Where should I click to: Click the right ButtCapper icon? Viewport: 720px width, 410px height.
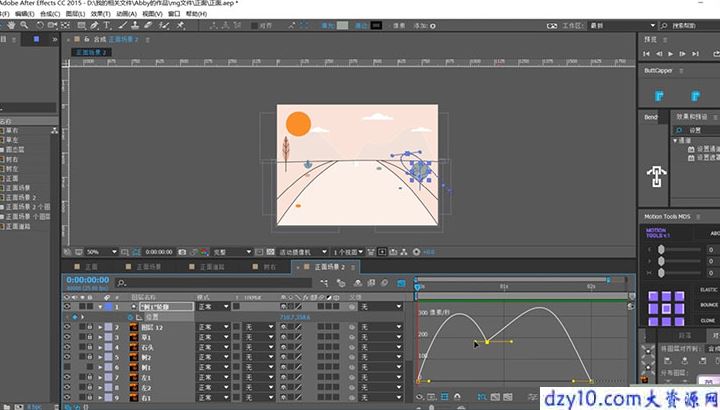[x=695, y=95]
